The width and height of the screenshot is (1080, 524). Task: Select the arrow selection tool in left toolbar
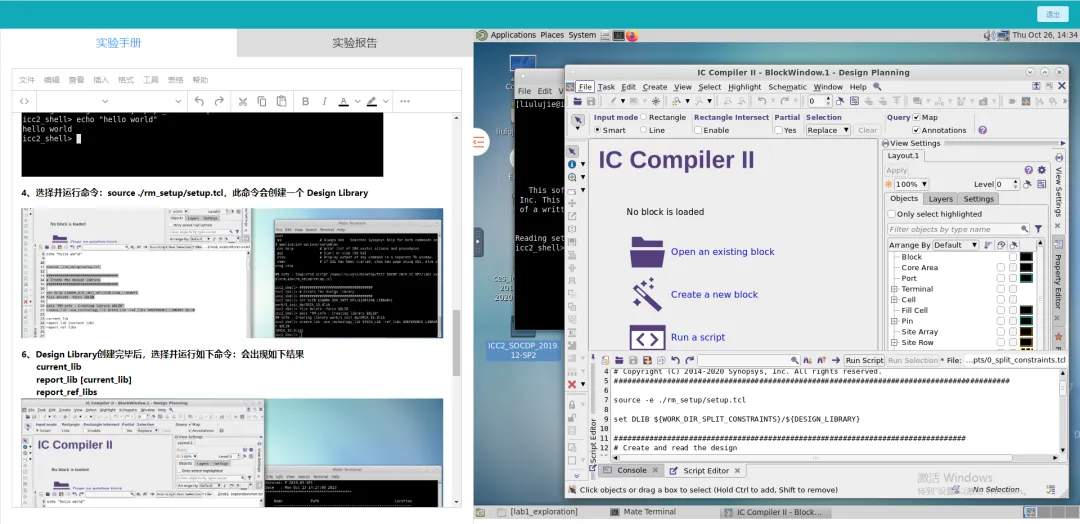[x=572, y=151]
